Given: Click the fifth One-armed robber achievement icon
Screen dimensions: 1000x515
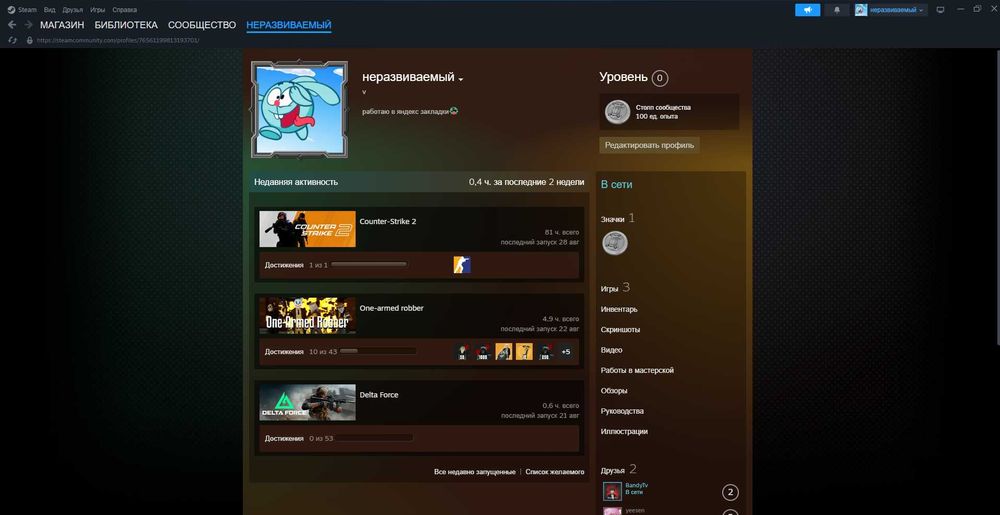Looking at the screenshot, I should pos(545,352).
